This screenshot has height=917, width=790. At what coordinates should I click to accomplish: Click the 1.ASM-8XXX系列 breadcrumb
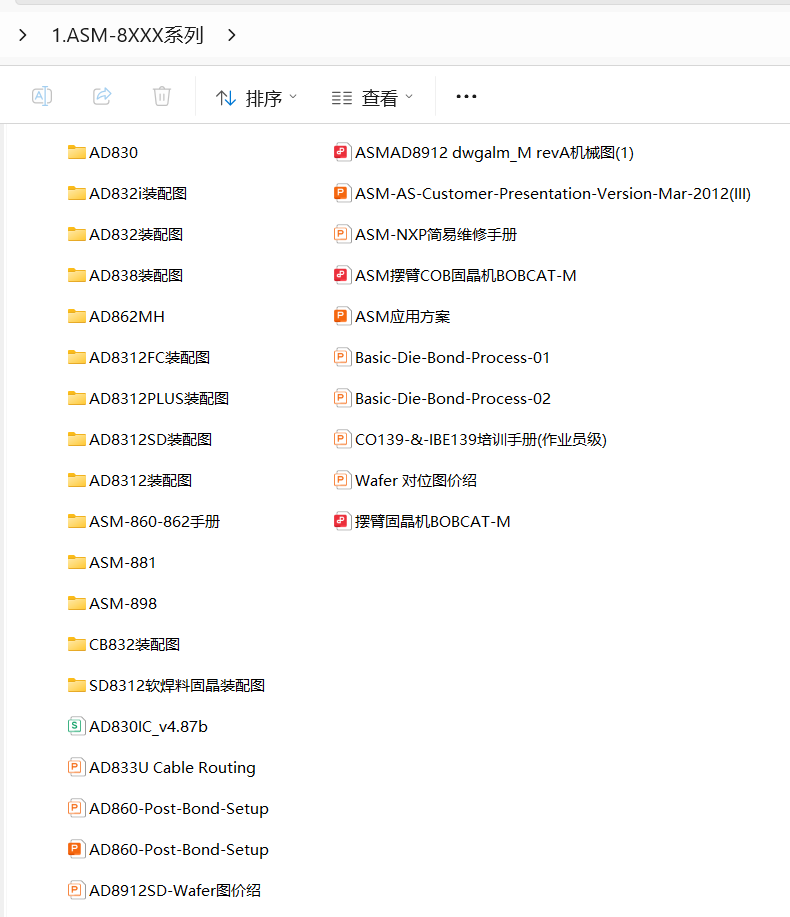(127, 35)
